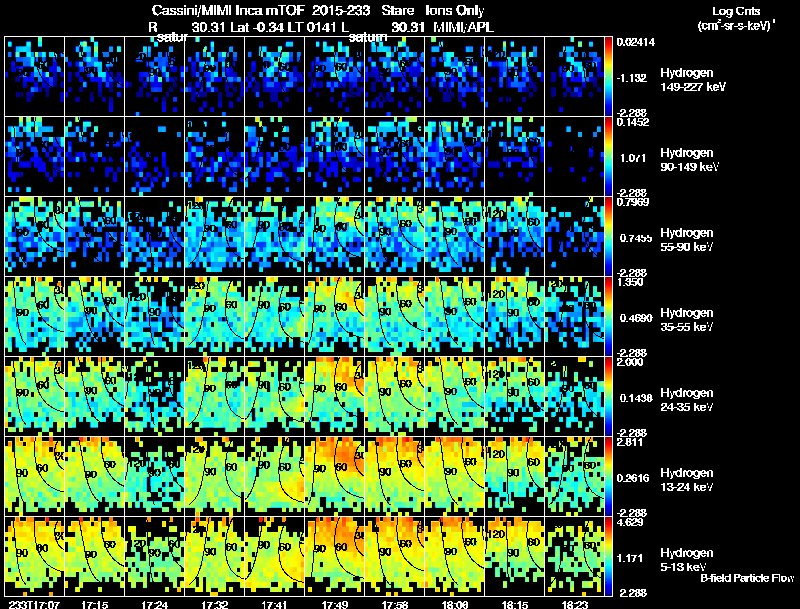
Task: Click the 'Cassini/MIMI Inca mTOF' title text
Action: [x=228, y=10]
